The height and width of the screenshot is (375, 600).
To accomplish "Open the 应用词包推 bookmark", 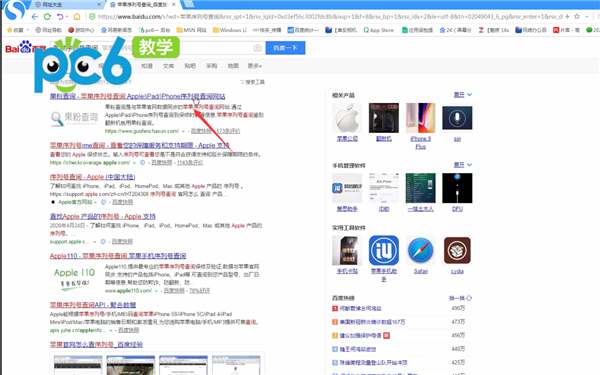I will pyautogui.click(x=417, y=30).
